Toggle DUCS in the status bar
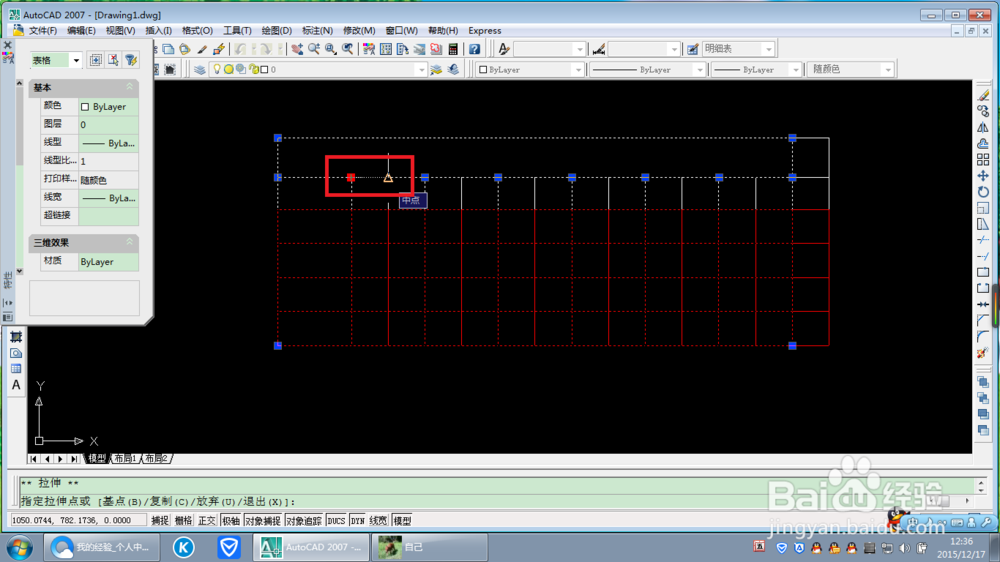This screenshot has height=562, width=1000. (x=336, y=521)
